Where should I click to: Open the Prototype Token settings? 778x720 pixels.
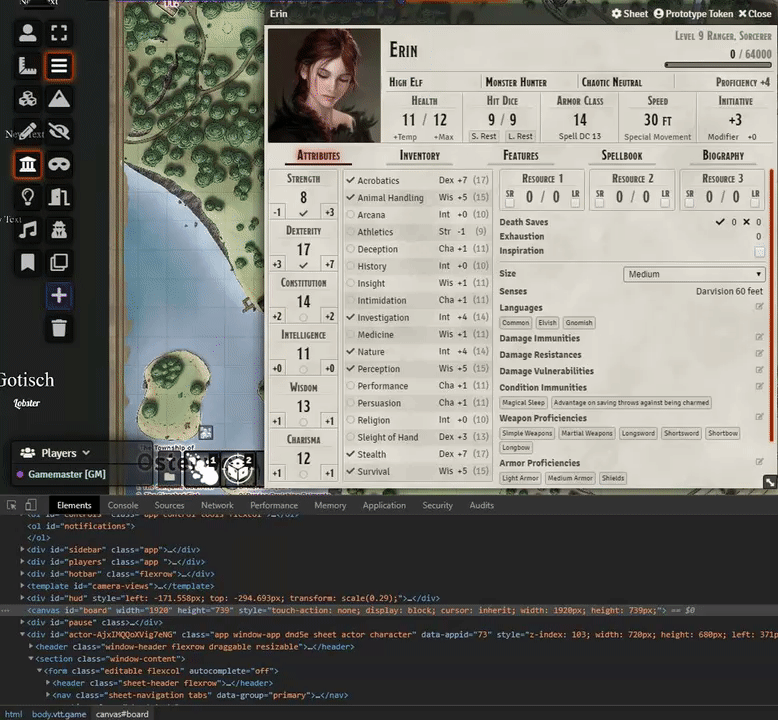click(693, 13)
